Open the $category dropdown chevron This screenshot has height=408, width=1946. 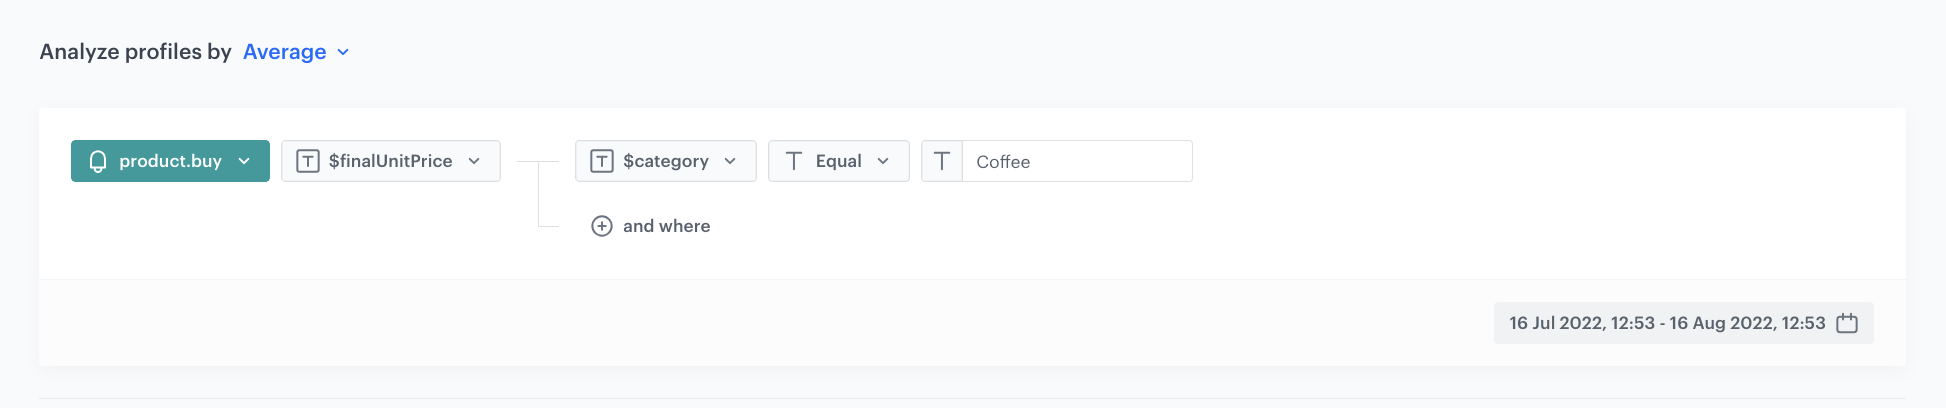[x=730, y=161]
